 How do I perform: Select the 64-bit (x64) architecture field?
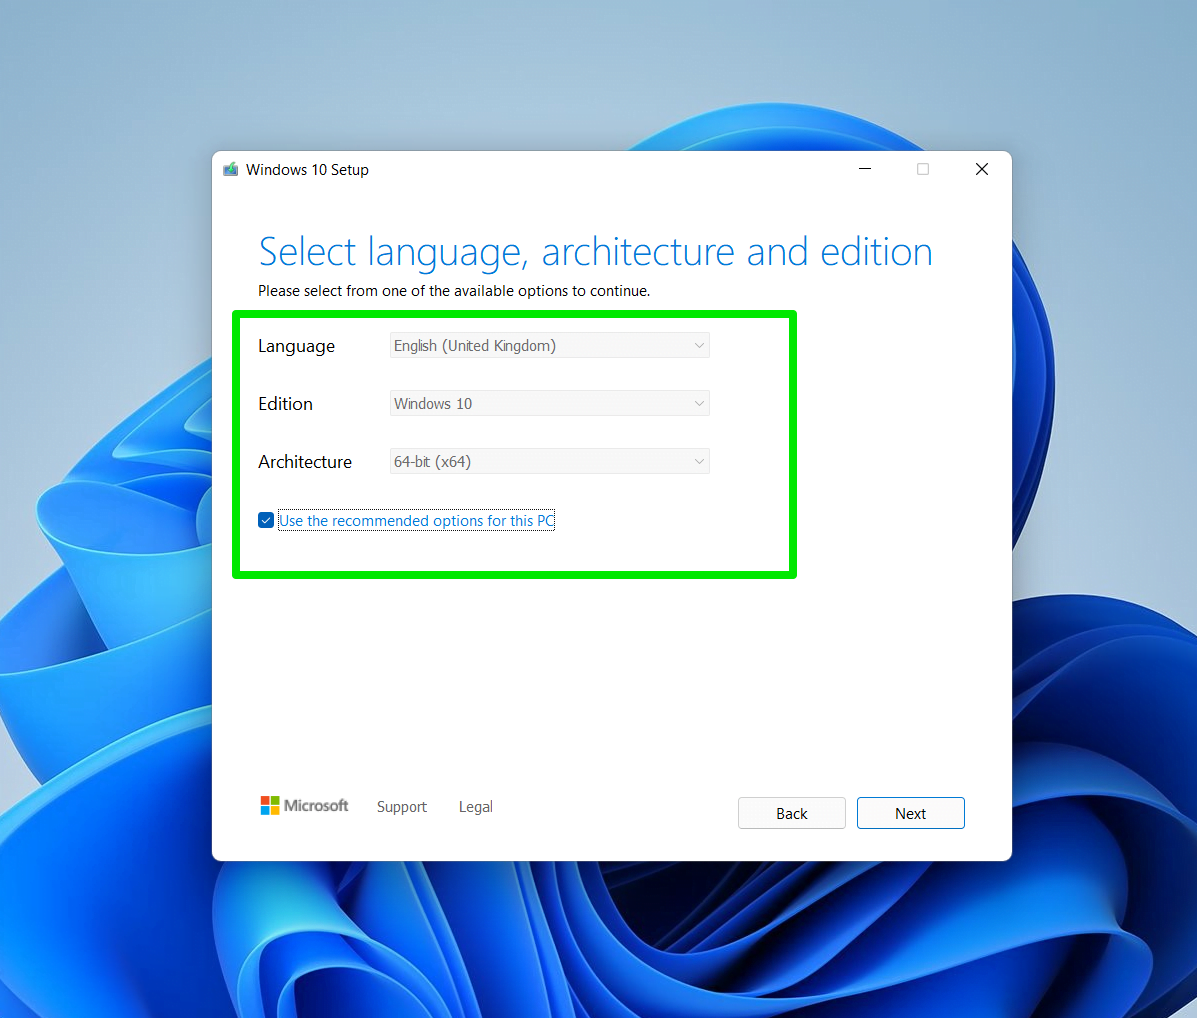(x=540, y=461)
